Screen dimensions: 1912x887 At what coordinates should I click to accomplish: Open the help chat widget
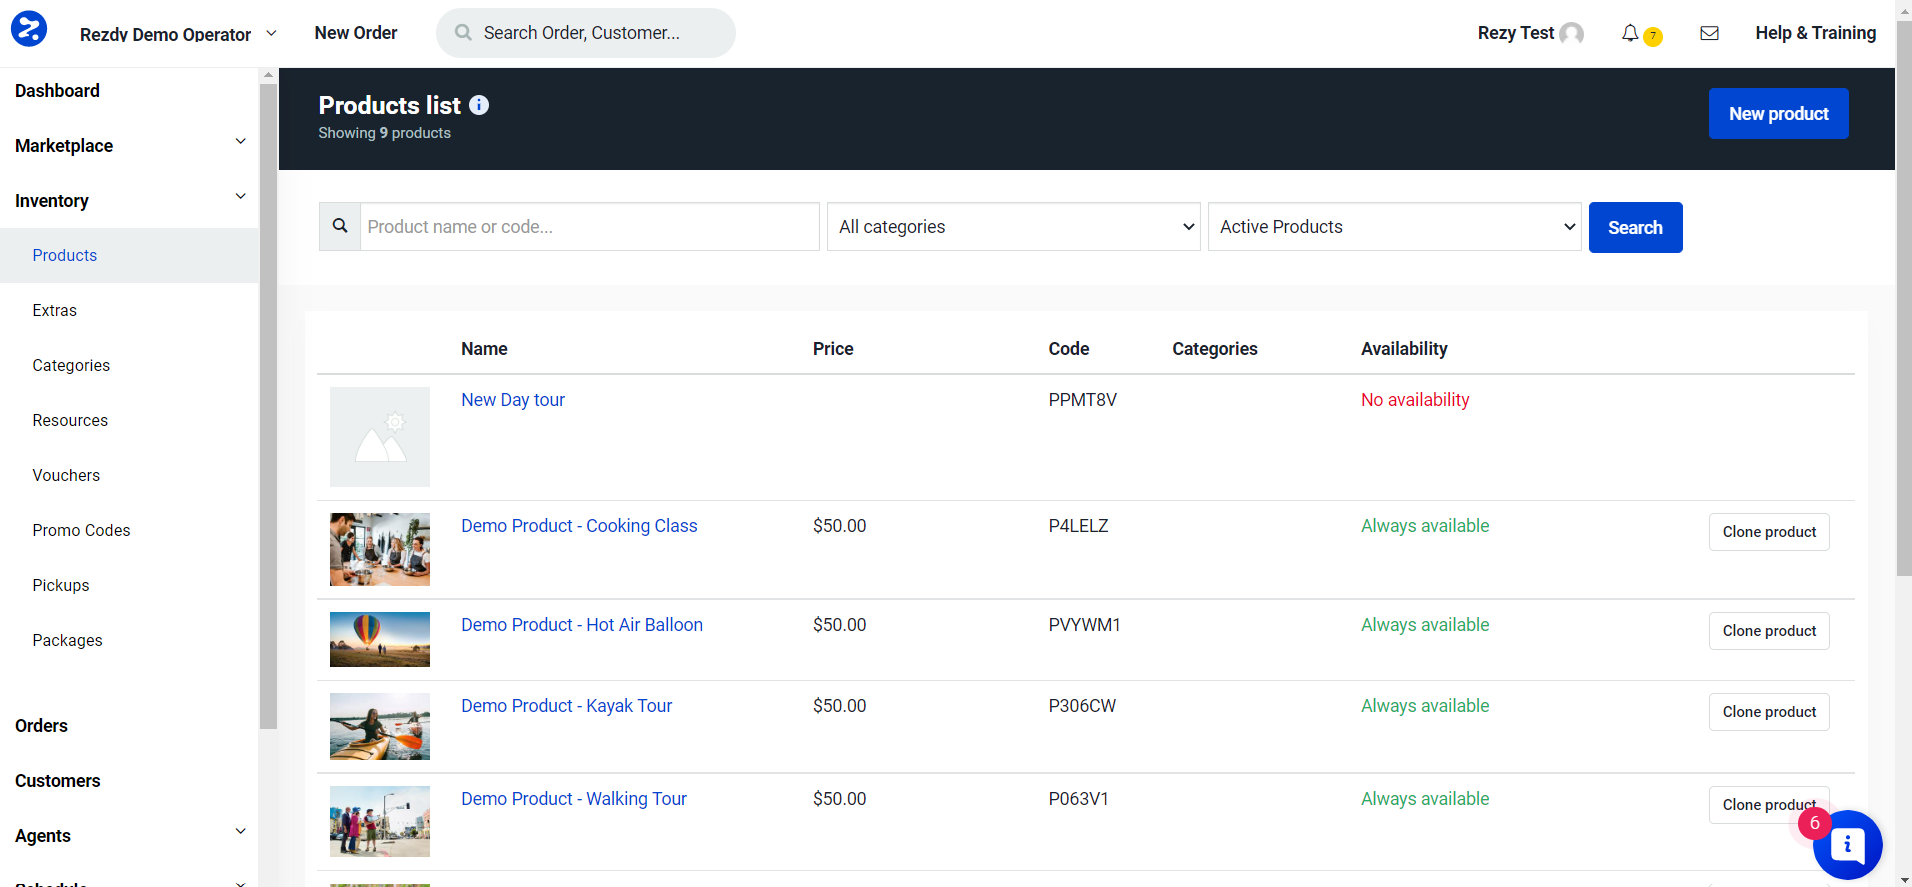1847,845
